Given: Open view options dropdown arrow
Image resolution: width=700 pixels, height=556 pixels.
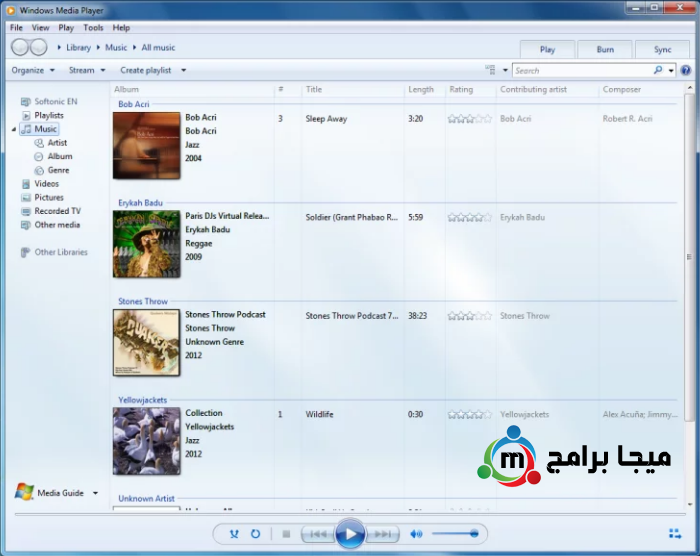Looking at the screenshot, I should (x=505, y=71).
